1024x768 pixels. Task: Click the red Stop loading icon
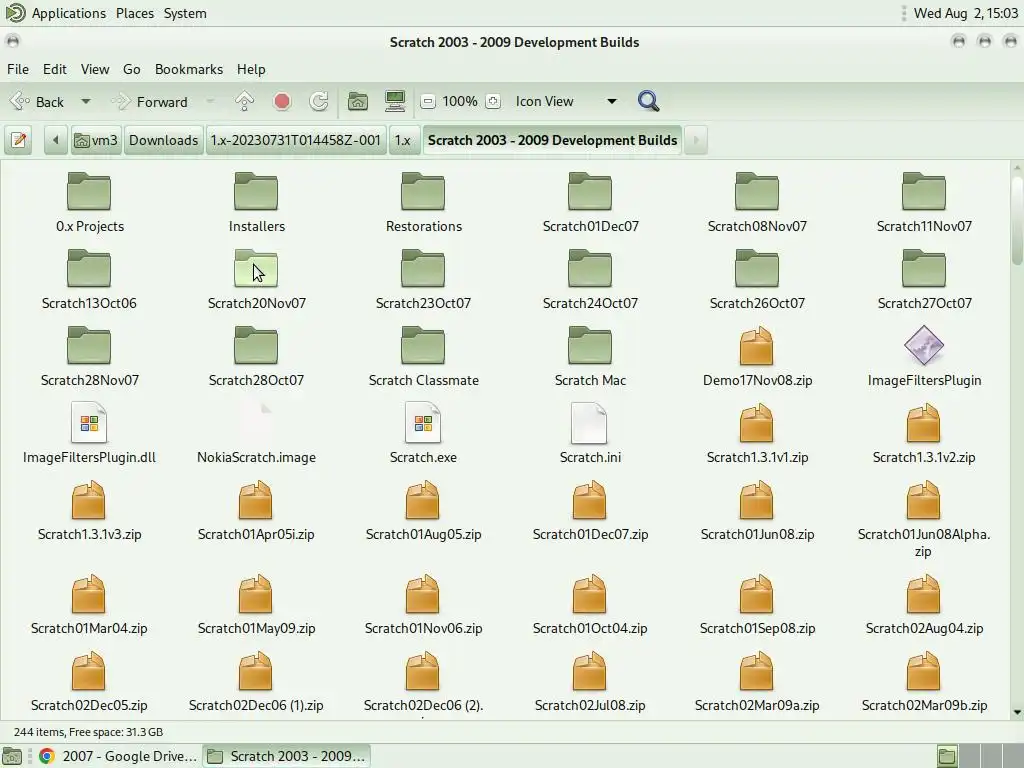281,101
